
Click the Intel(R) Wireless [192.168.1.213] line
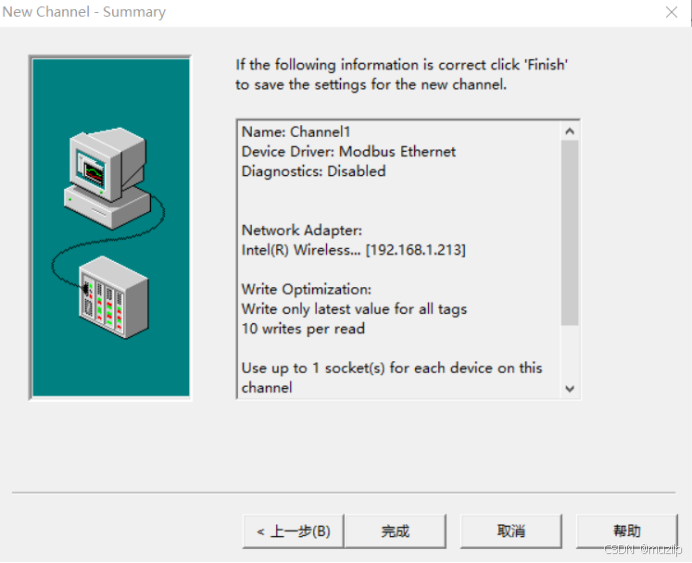(353, 250)
